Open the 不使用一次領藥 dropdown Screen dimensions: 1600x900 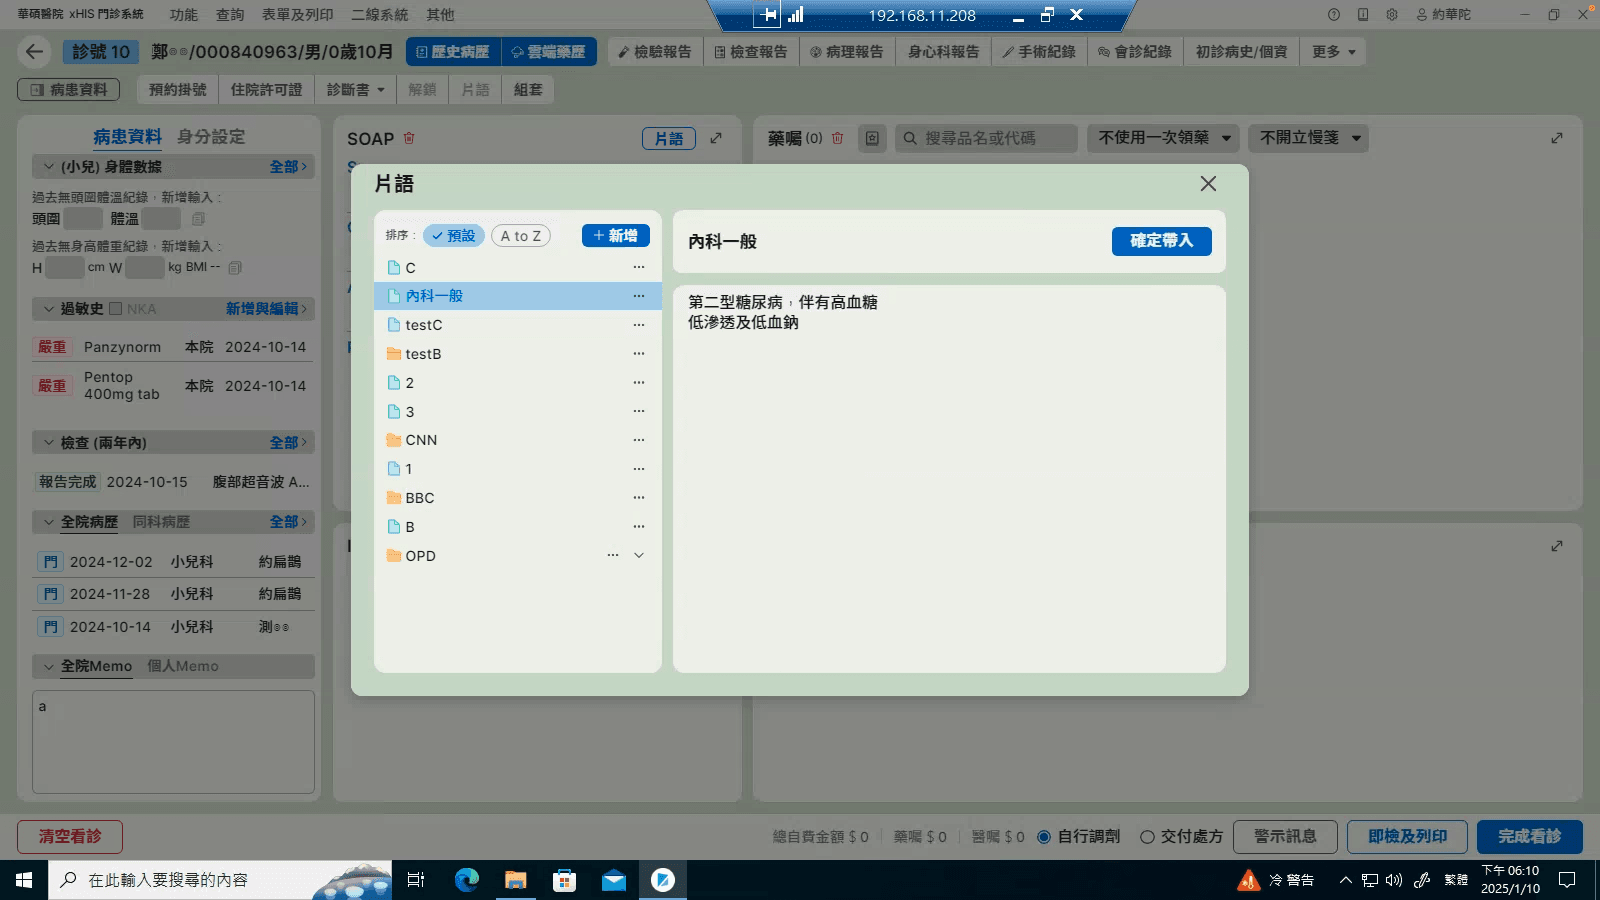coord(1164,138)
